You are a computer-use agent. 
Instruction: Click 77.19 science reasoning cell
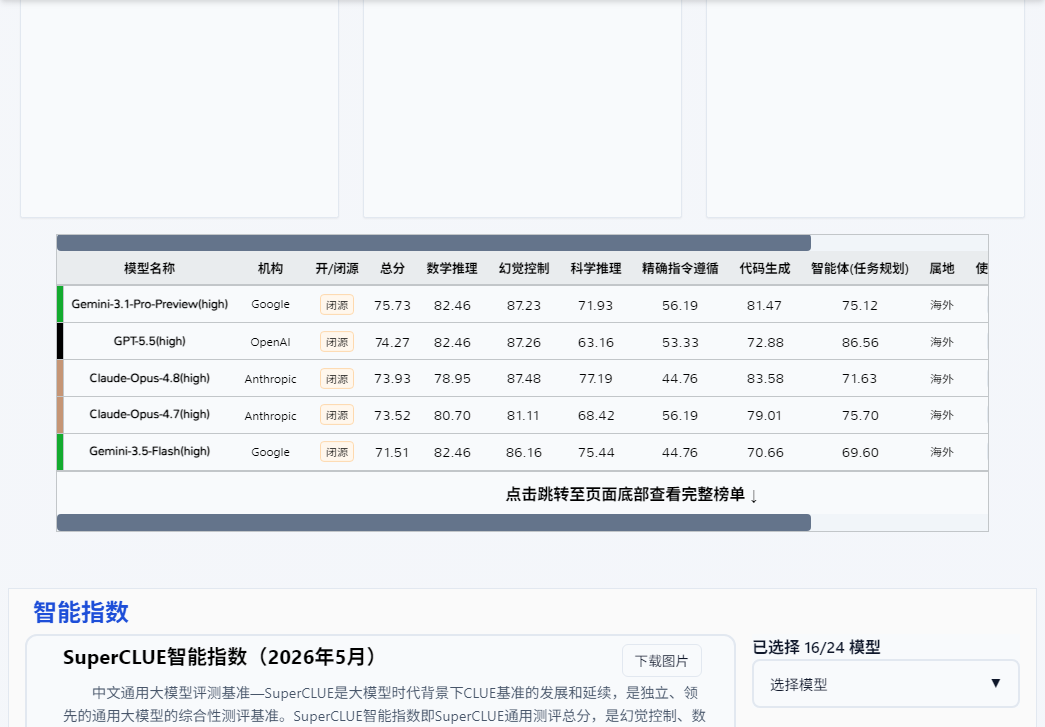click(x=596, y=378)
